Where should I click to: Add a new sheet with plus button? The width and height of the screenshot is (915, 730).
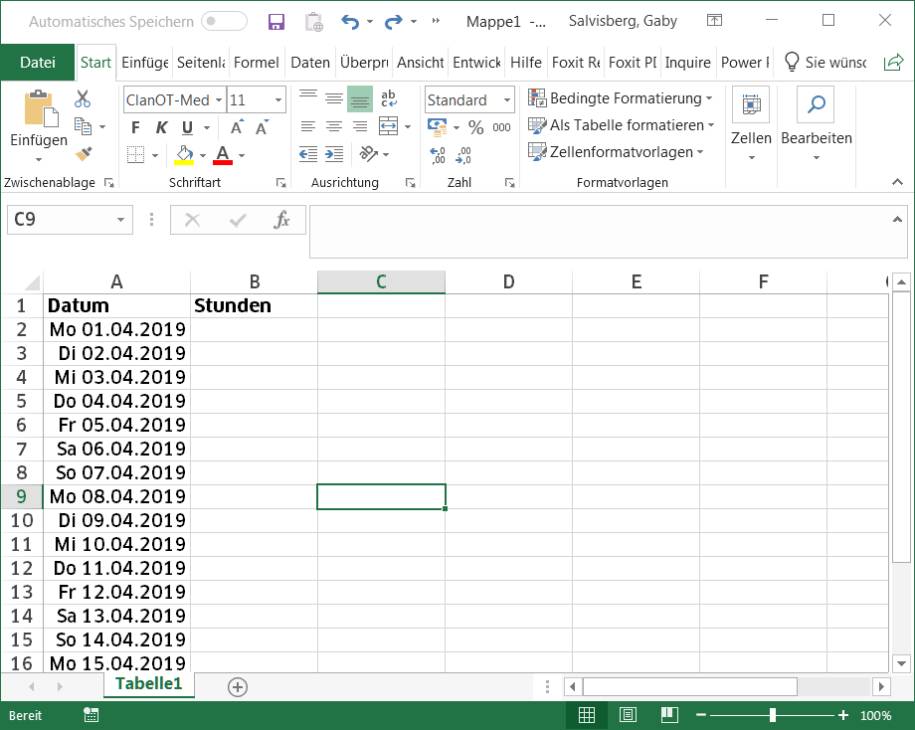point(237,686)
